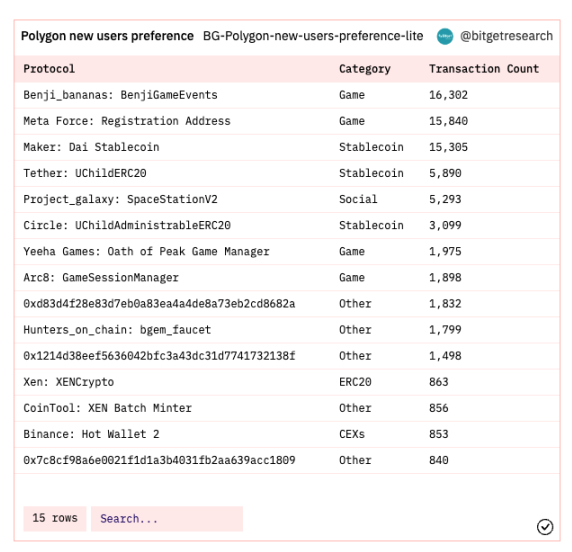Screen dimensions: 572x552
Task: Open BG-Polygon-new-users-preference-lite query link
Action: coord(313,36)
